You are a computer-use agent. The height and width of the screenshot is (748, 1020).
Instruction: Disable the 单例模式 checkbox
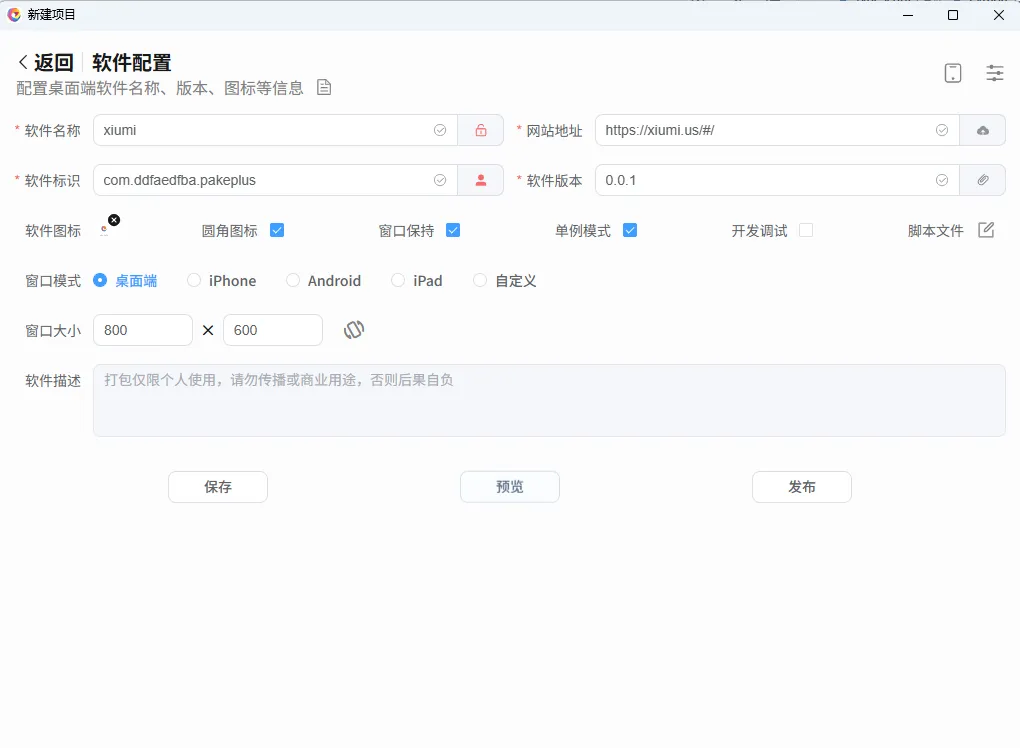(630, 230)
